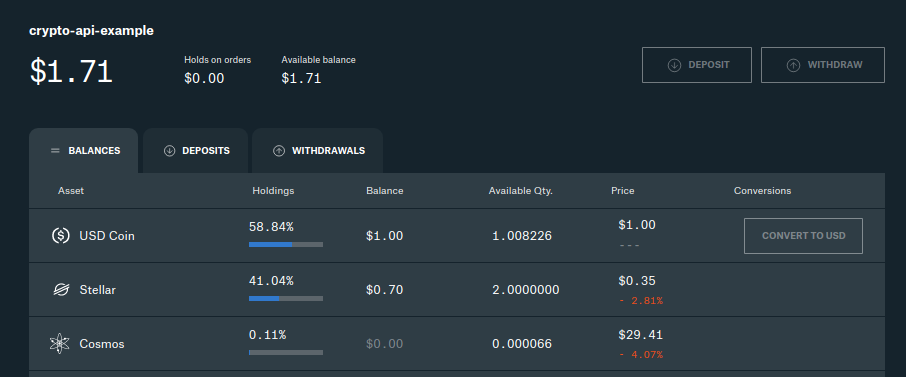This screenshot has width=906, height=377.
Task: Click the down-arrow icon in Deposit button
Action: click(674, 65)
